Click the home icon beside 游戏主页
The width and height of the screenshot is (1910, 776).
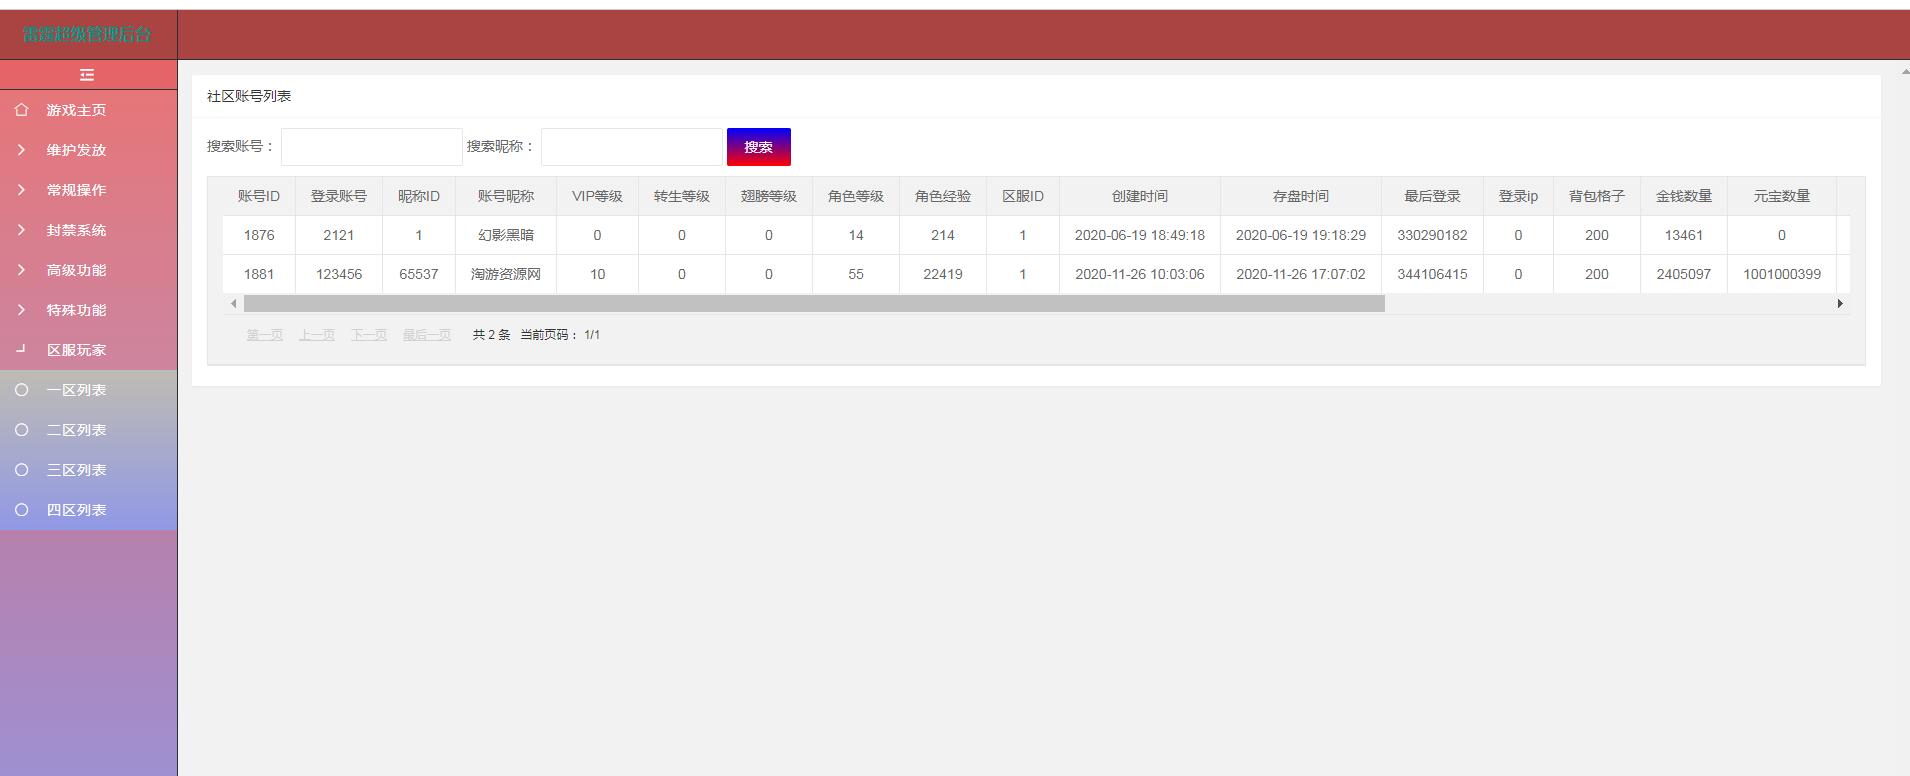point(22,110)
